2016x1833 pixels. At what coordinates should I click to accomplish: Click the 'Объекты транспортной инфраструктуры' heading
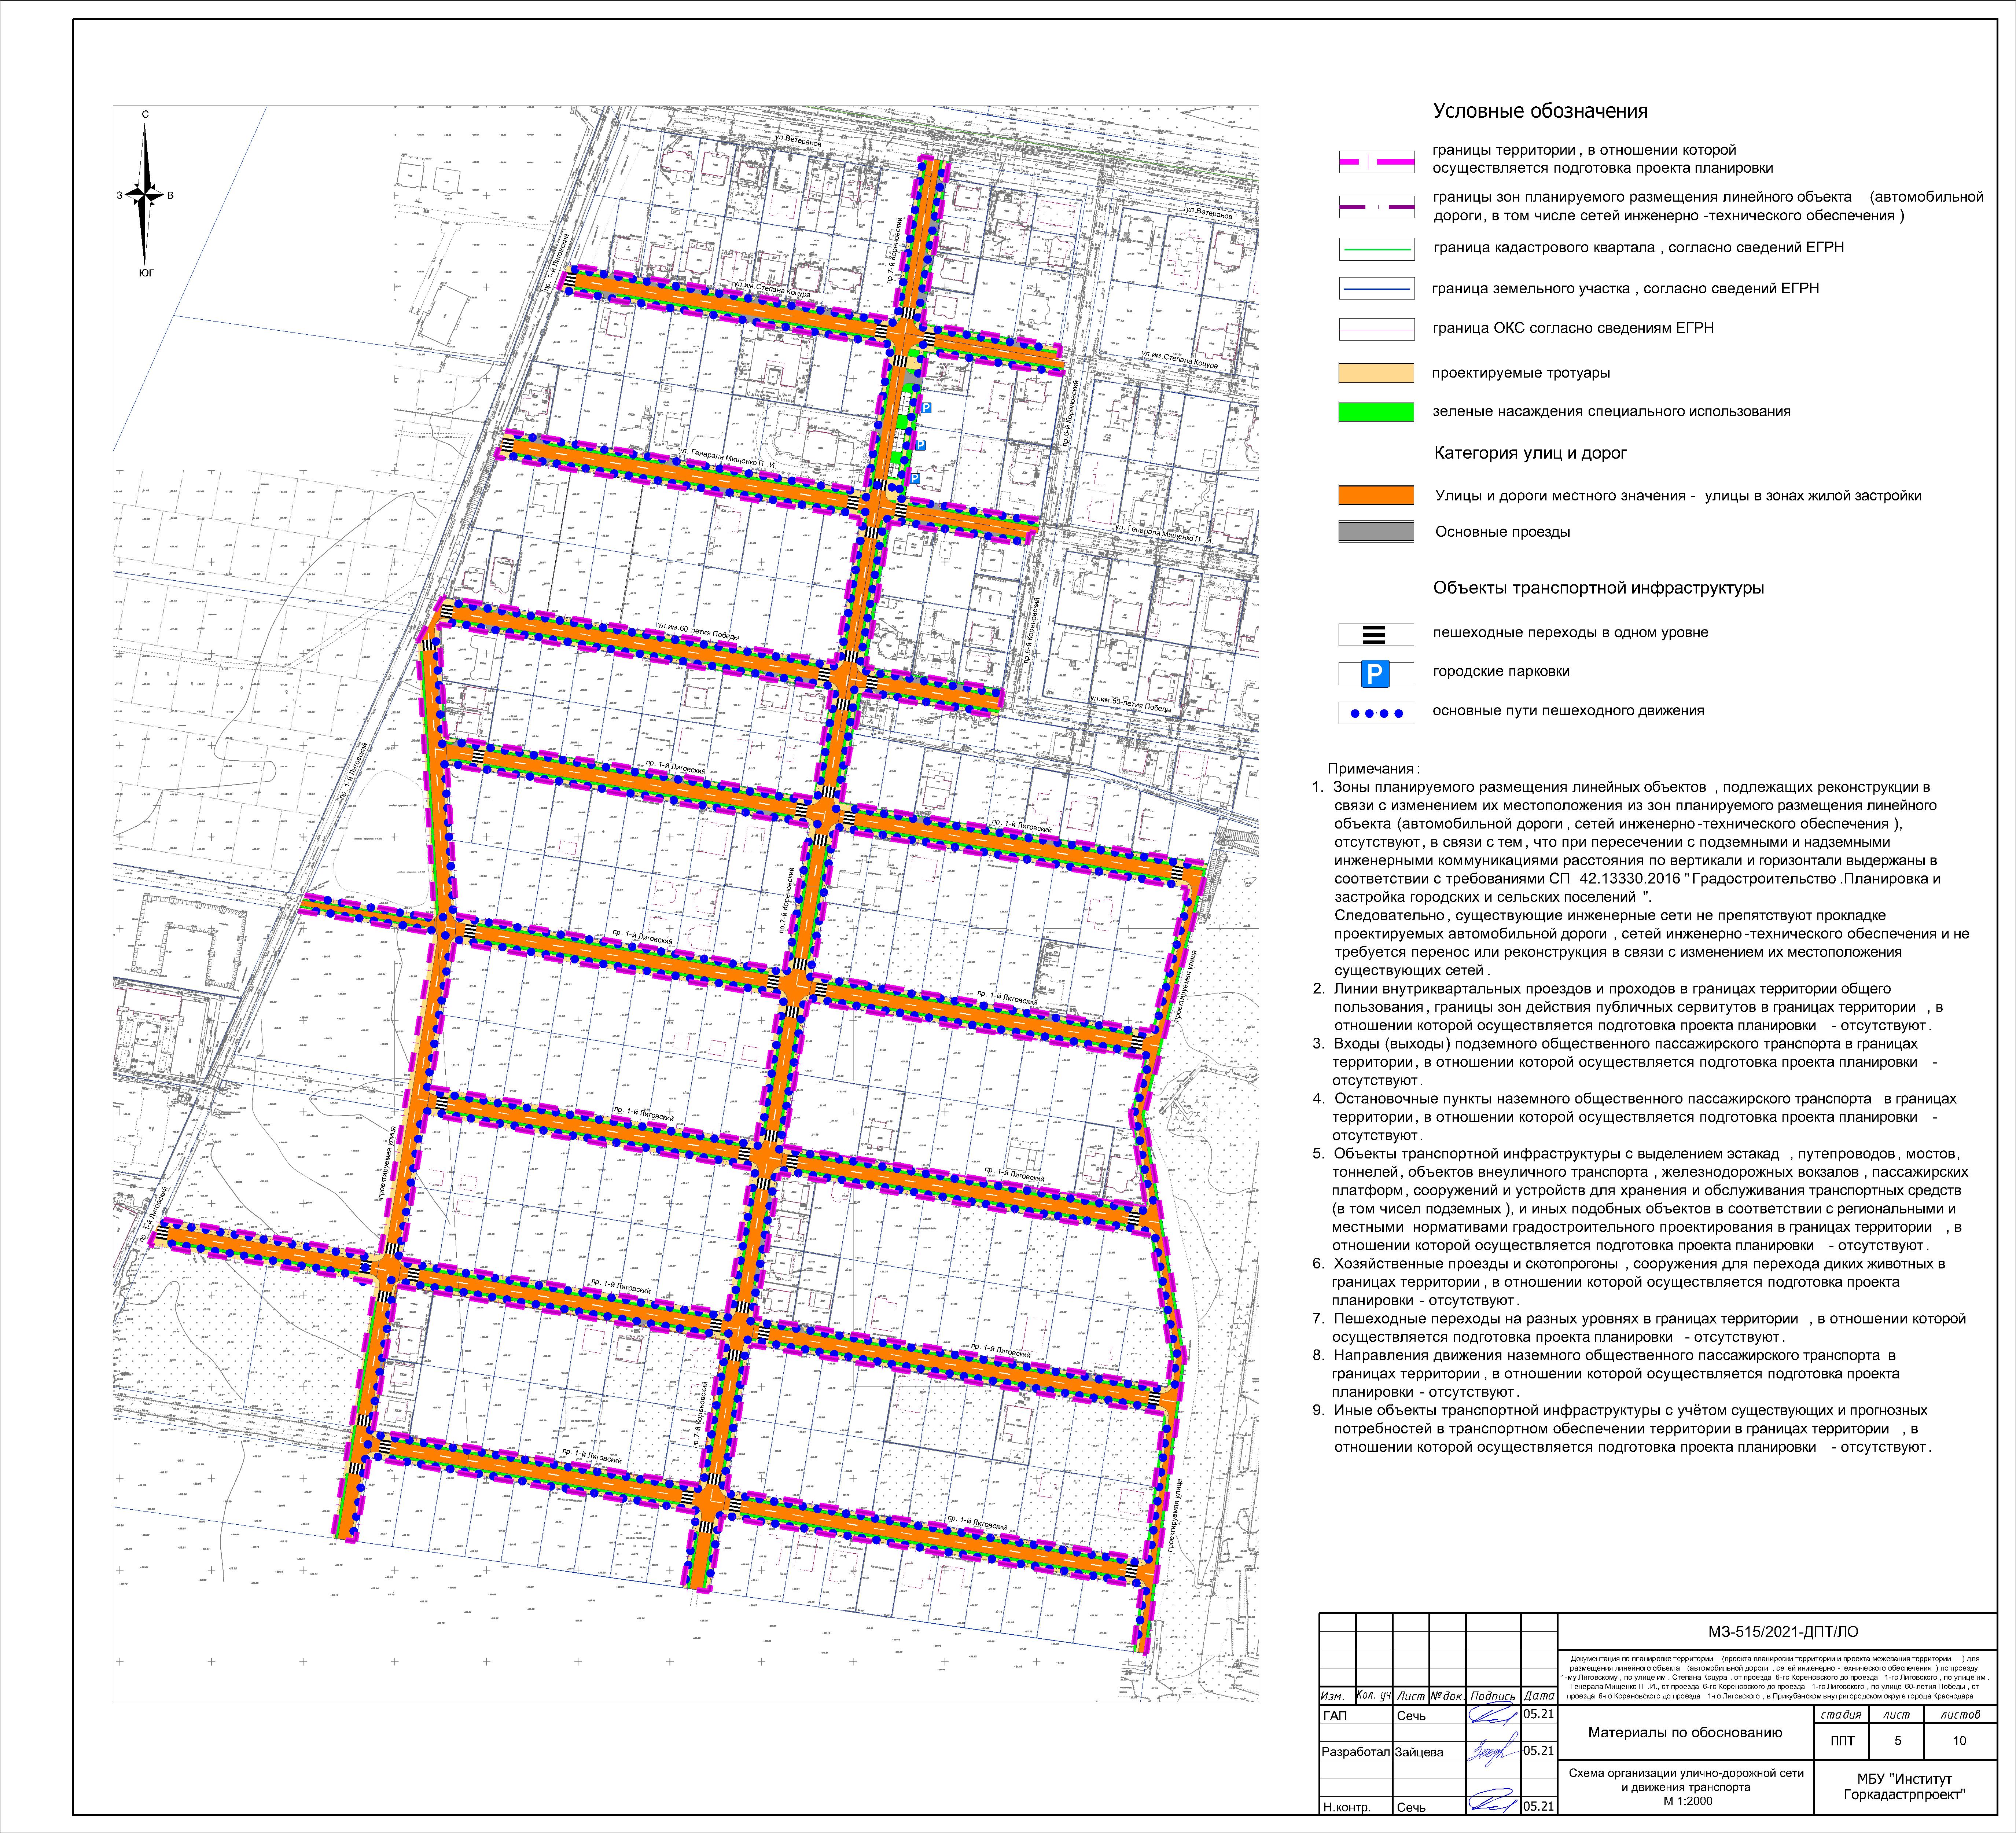(x=1598, y=588)
